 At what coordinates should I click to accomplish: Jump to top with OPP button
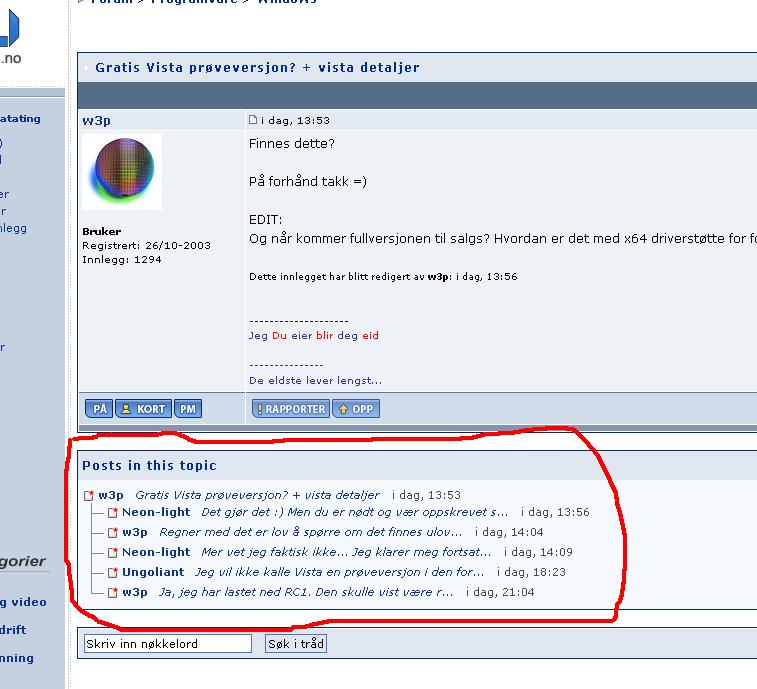(356, 409)
